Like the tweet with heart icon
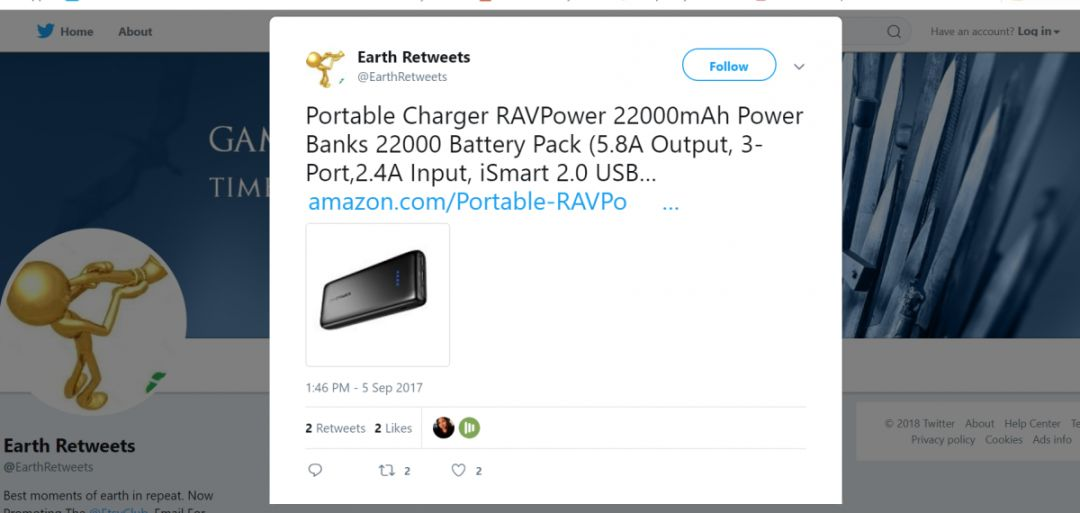Image resolution: width=1080 pixels, height=513 pixels. pyautogui.click(x=458, y=470)
